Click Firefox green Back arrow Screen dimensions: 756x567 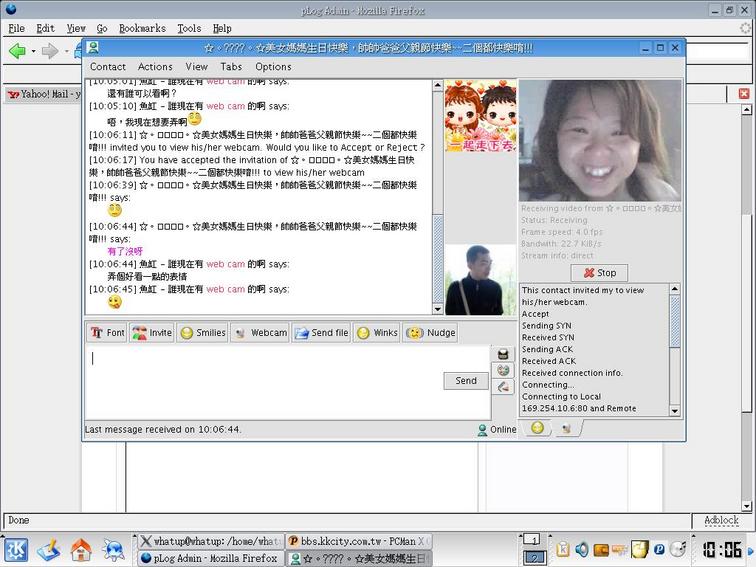click(17, 51)
